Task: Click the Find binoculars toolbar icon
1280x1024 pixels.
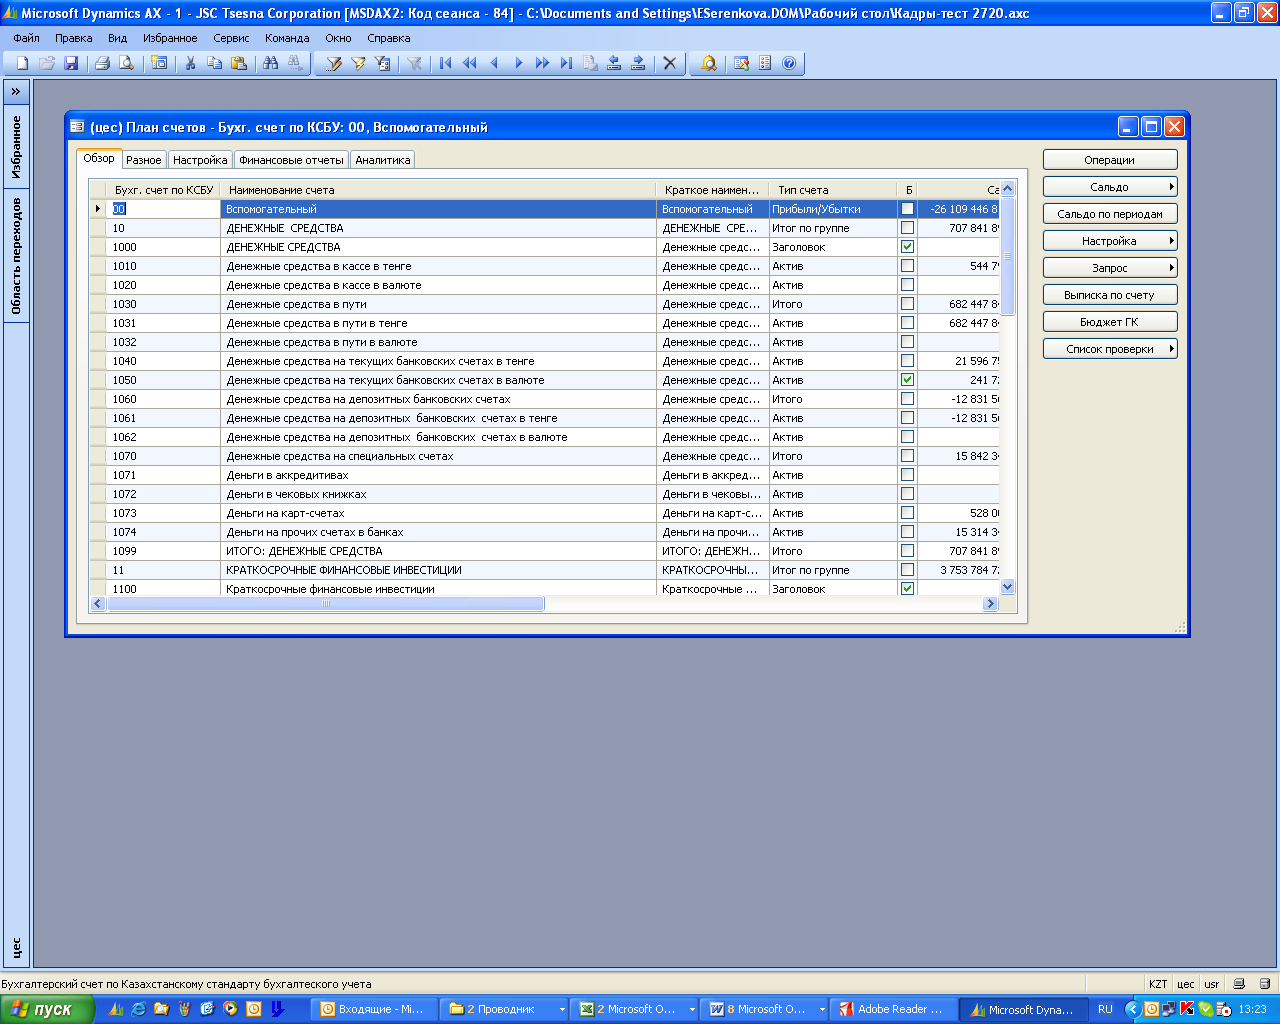Action: click(270, 63)
